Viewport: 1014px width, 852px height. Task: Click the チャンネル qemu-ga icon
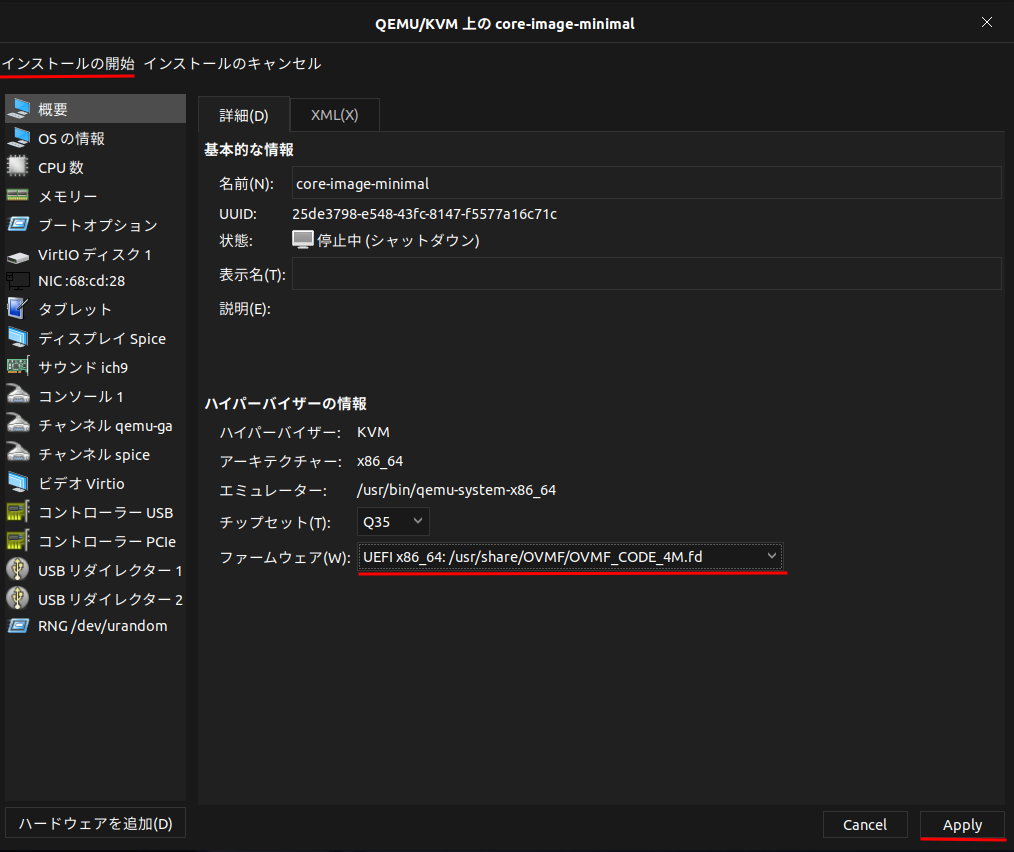pyautogui.click(x=18, y=424)
